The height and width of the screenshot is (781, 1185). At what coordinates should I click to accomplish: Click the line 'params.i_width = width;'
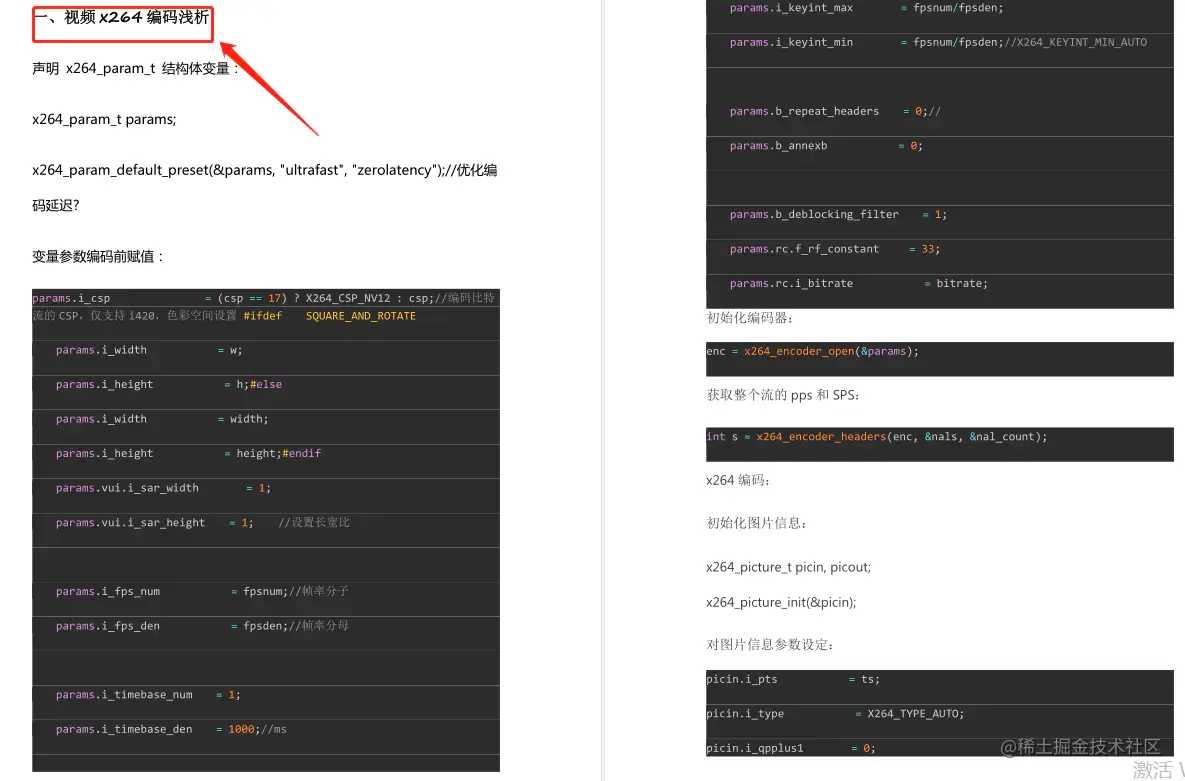pyautogui.click(x=162, y=419)
